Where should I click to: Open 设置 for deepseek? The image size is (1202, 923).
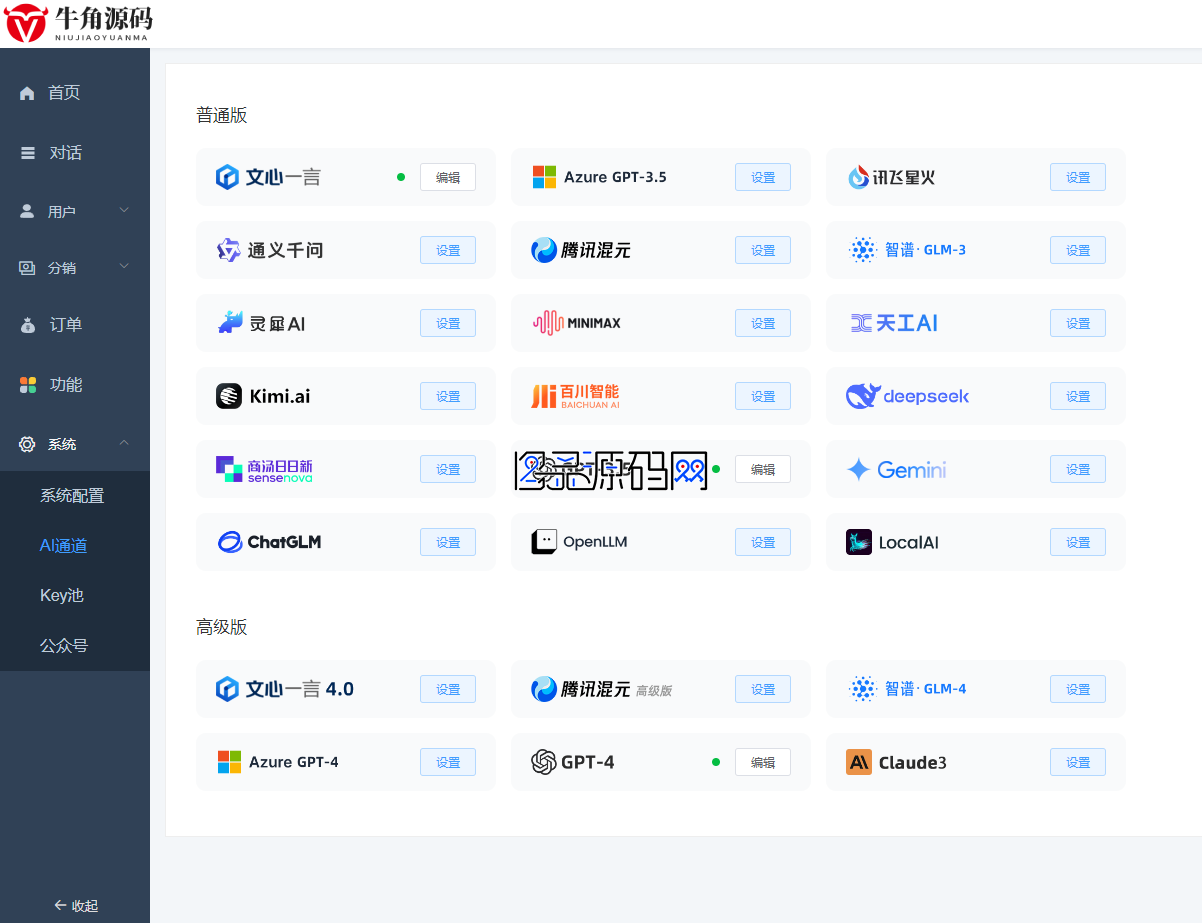coord(1078,396)
